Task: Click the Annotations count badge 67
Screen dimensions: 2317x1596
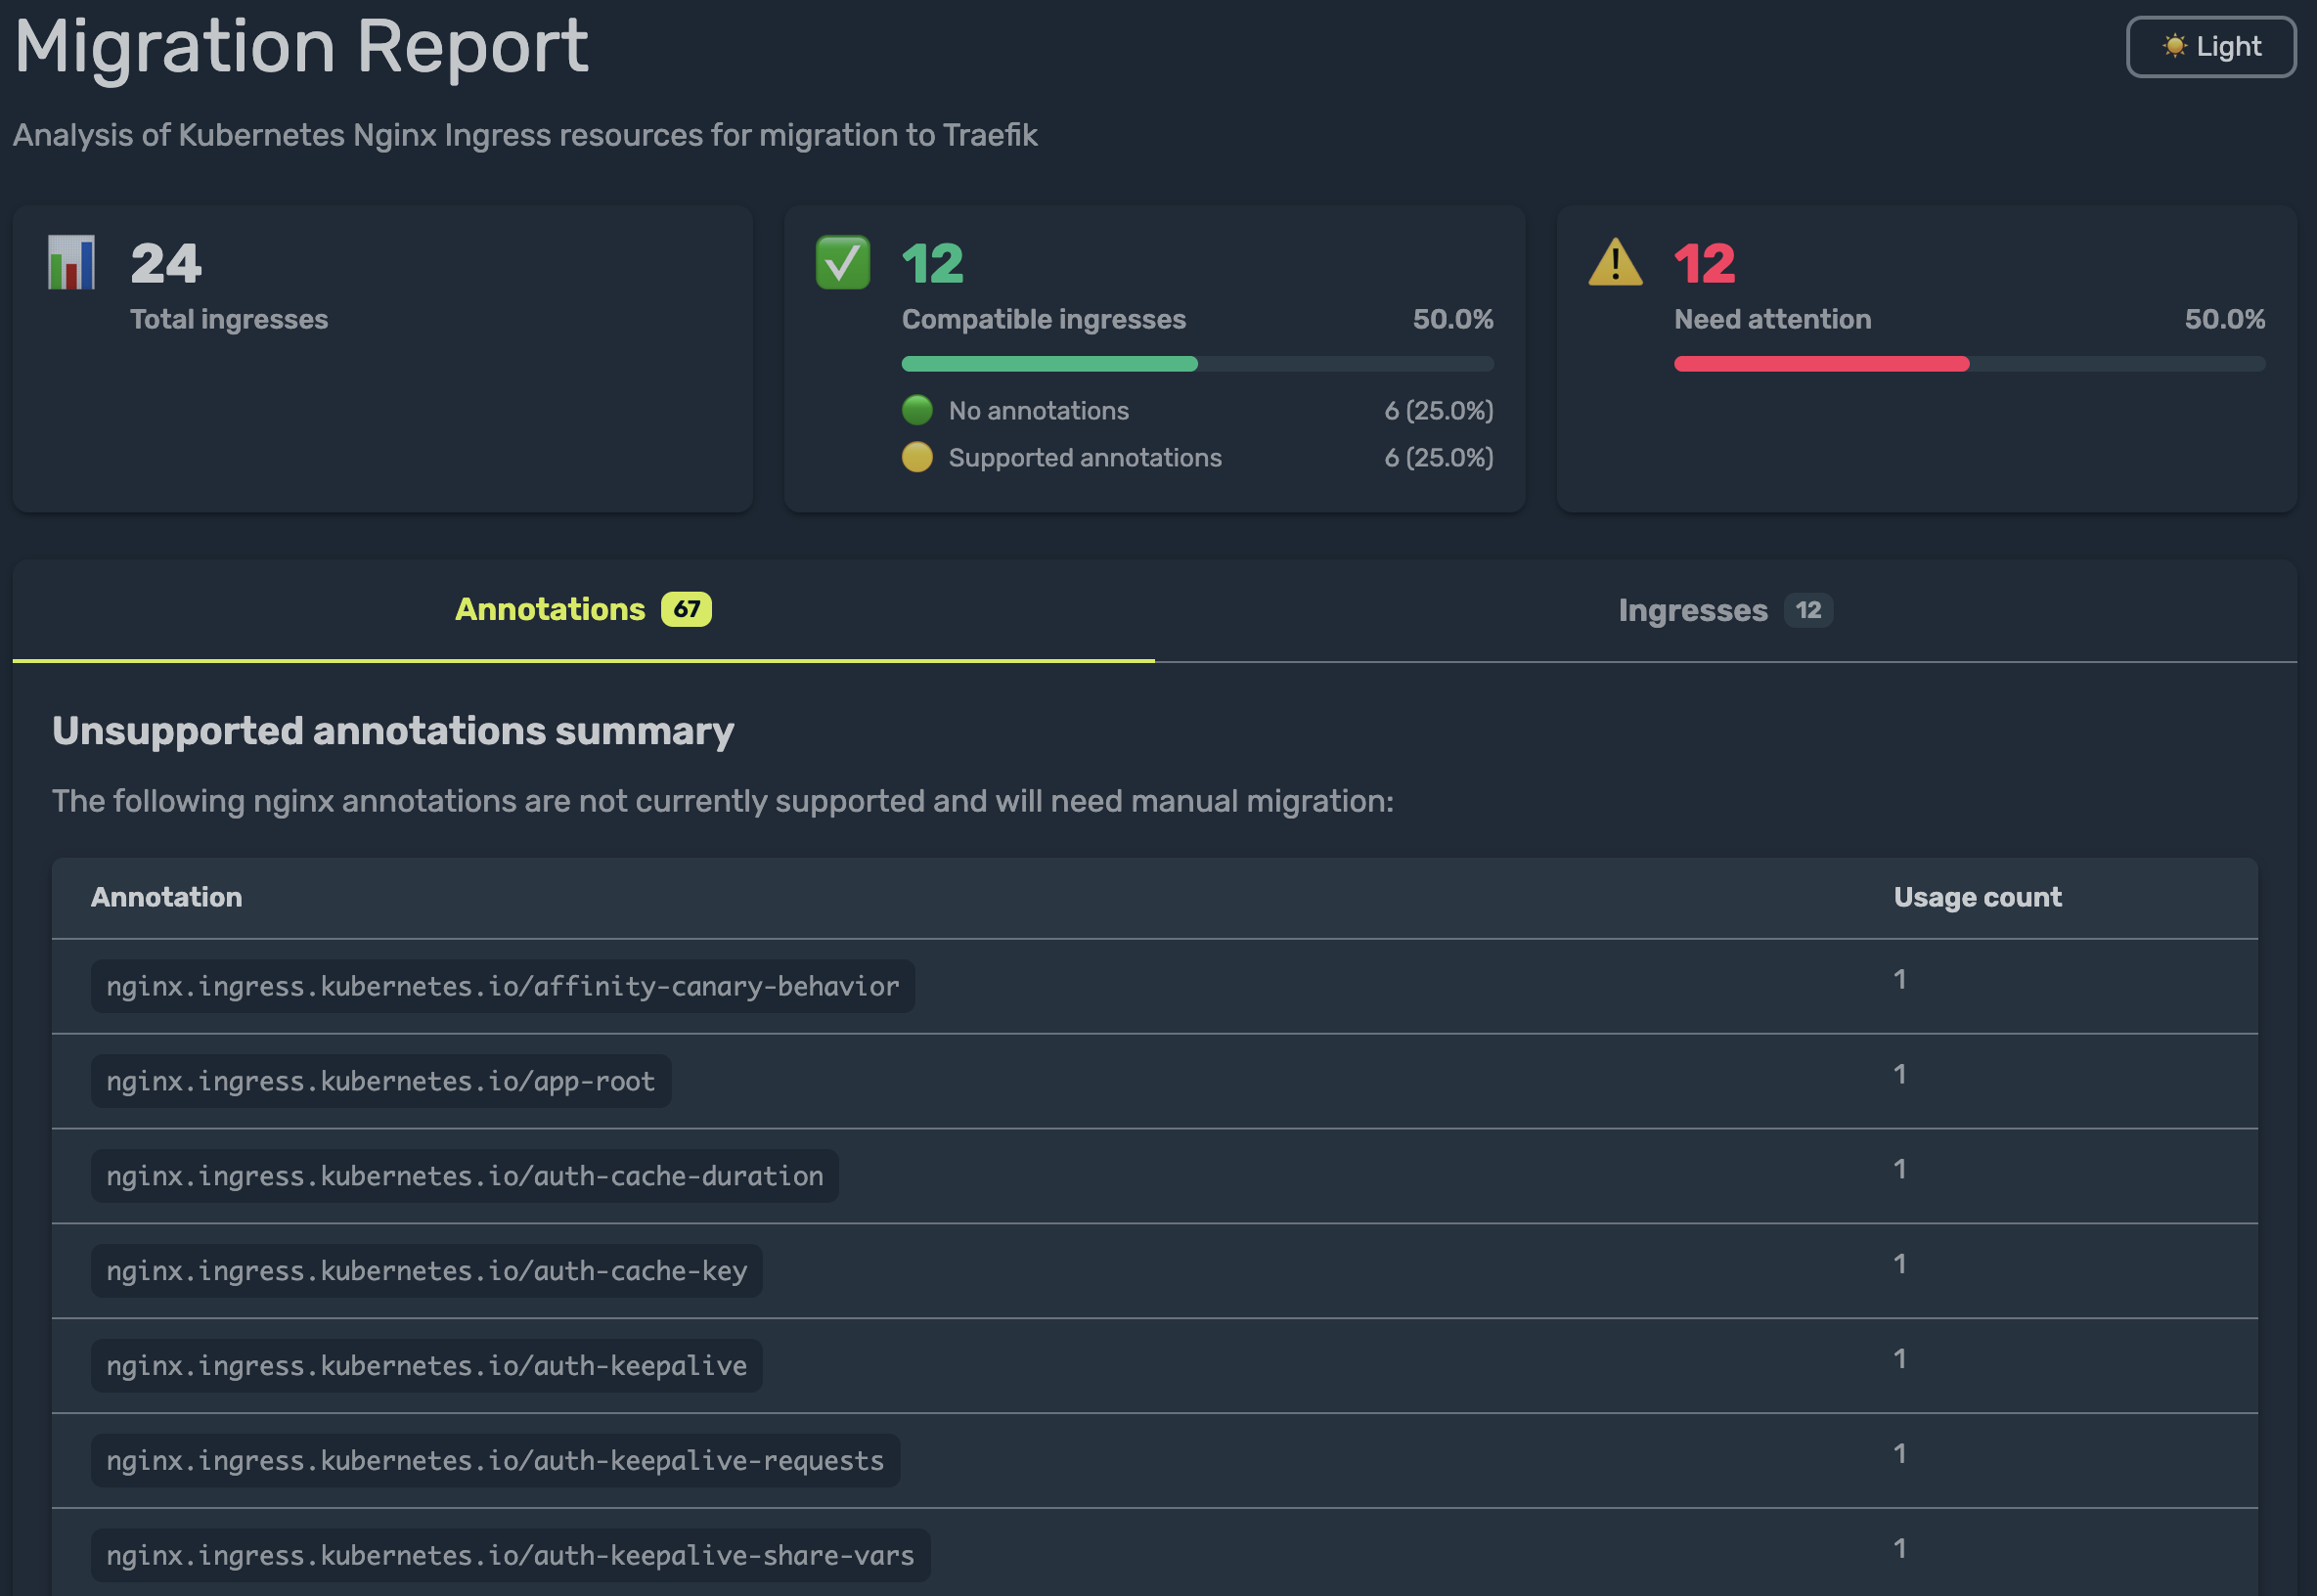Action: [686, 609]
